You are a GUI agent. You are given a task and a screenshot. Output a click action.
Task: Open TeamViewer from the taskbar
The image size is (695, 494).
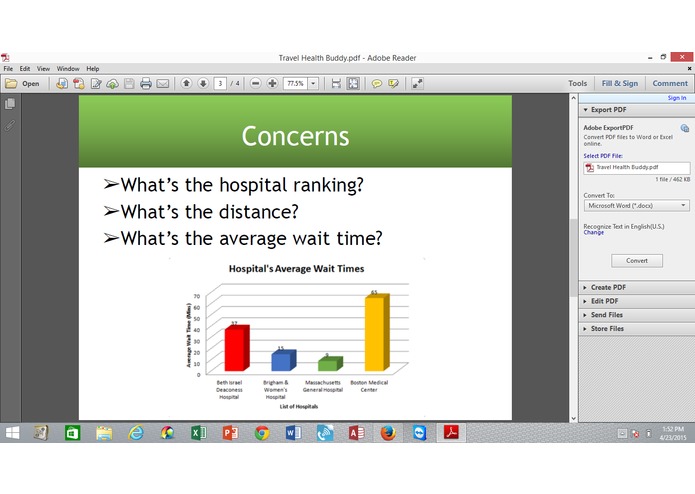click(x=419, y=433)
